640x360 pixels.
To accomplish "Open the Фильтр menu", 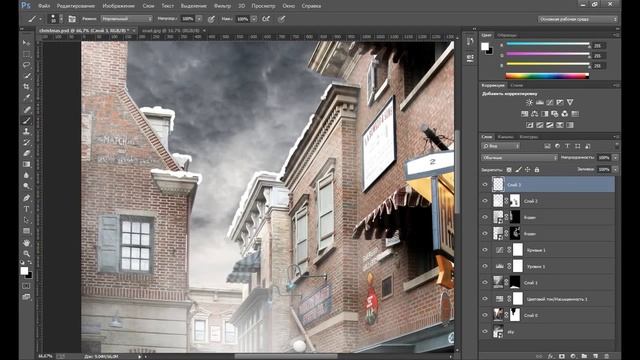I will (x=222, y=6).
